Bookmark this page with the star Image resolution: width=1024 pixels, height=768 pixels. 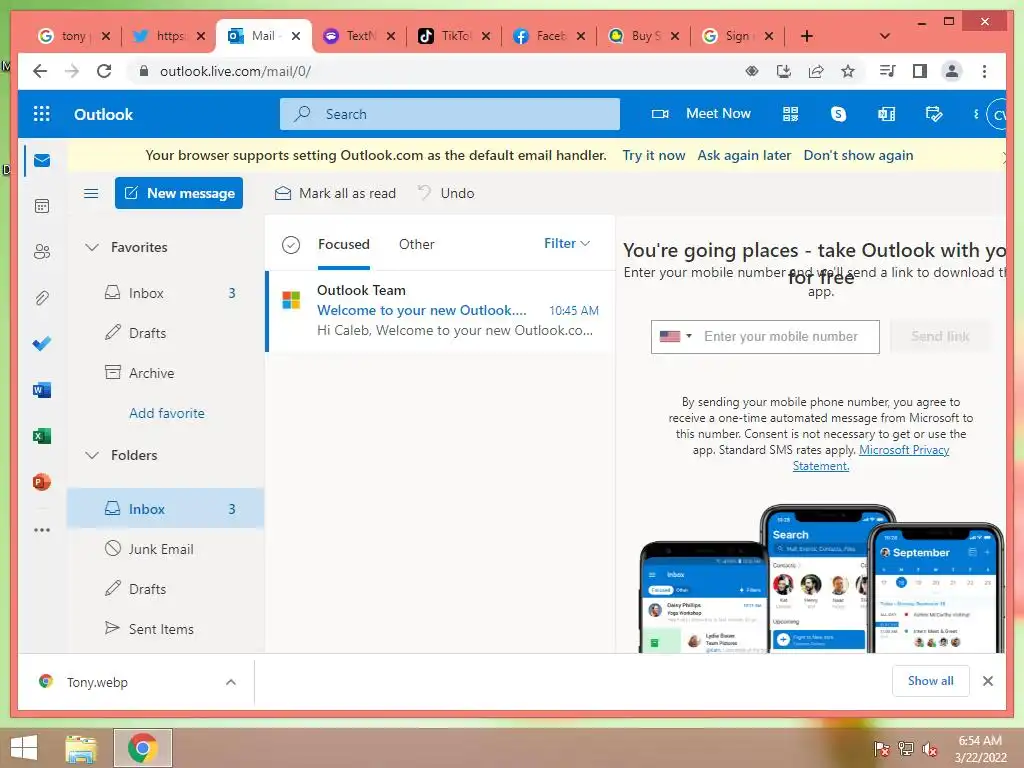click(x=848, y=71)
